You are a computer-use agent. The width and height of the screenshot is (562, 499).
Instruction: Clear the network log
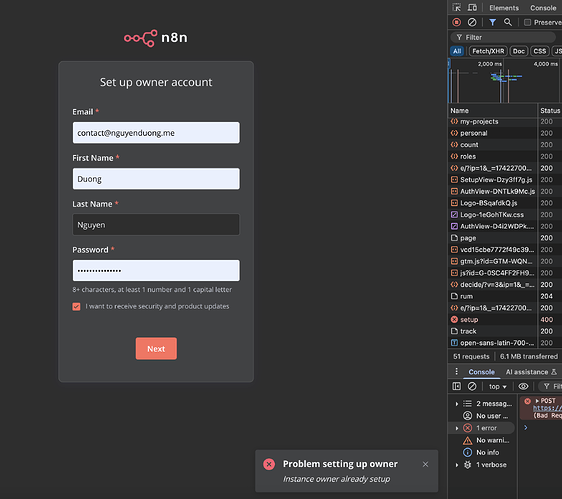pos(472,22)
